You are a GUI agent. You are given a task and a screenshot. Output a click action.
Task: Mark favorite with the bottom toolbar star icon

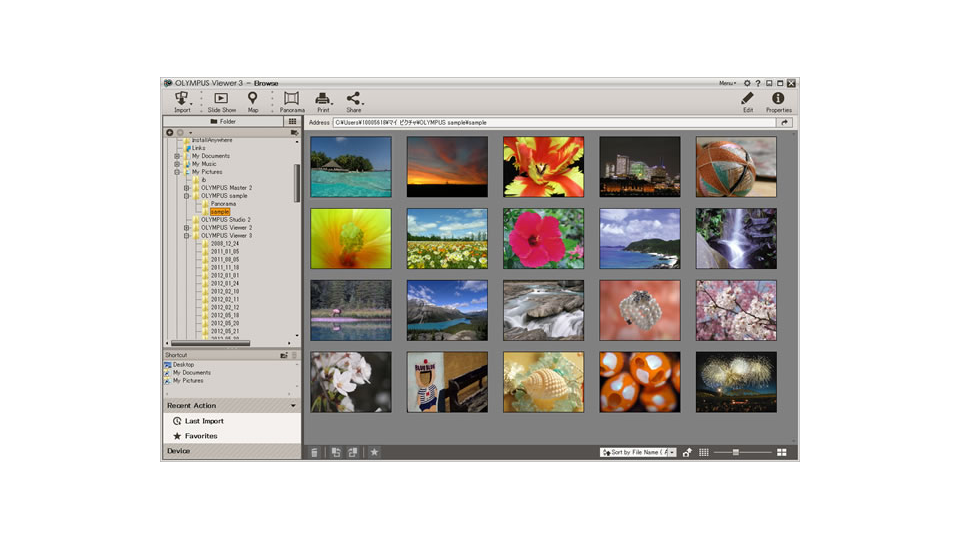coord(374,452)
